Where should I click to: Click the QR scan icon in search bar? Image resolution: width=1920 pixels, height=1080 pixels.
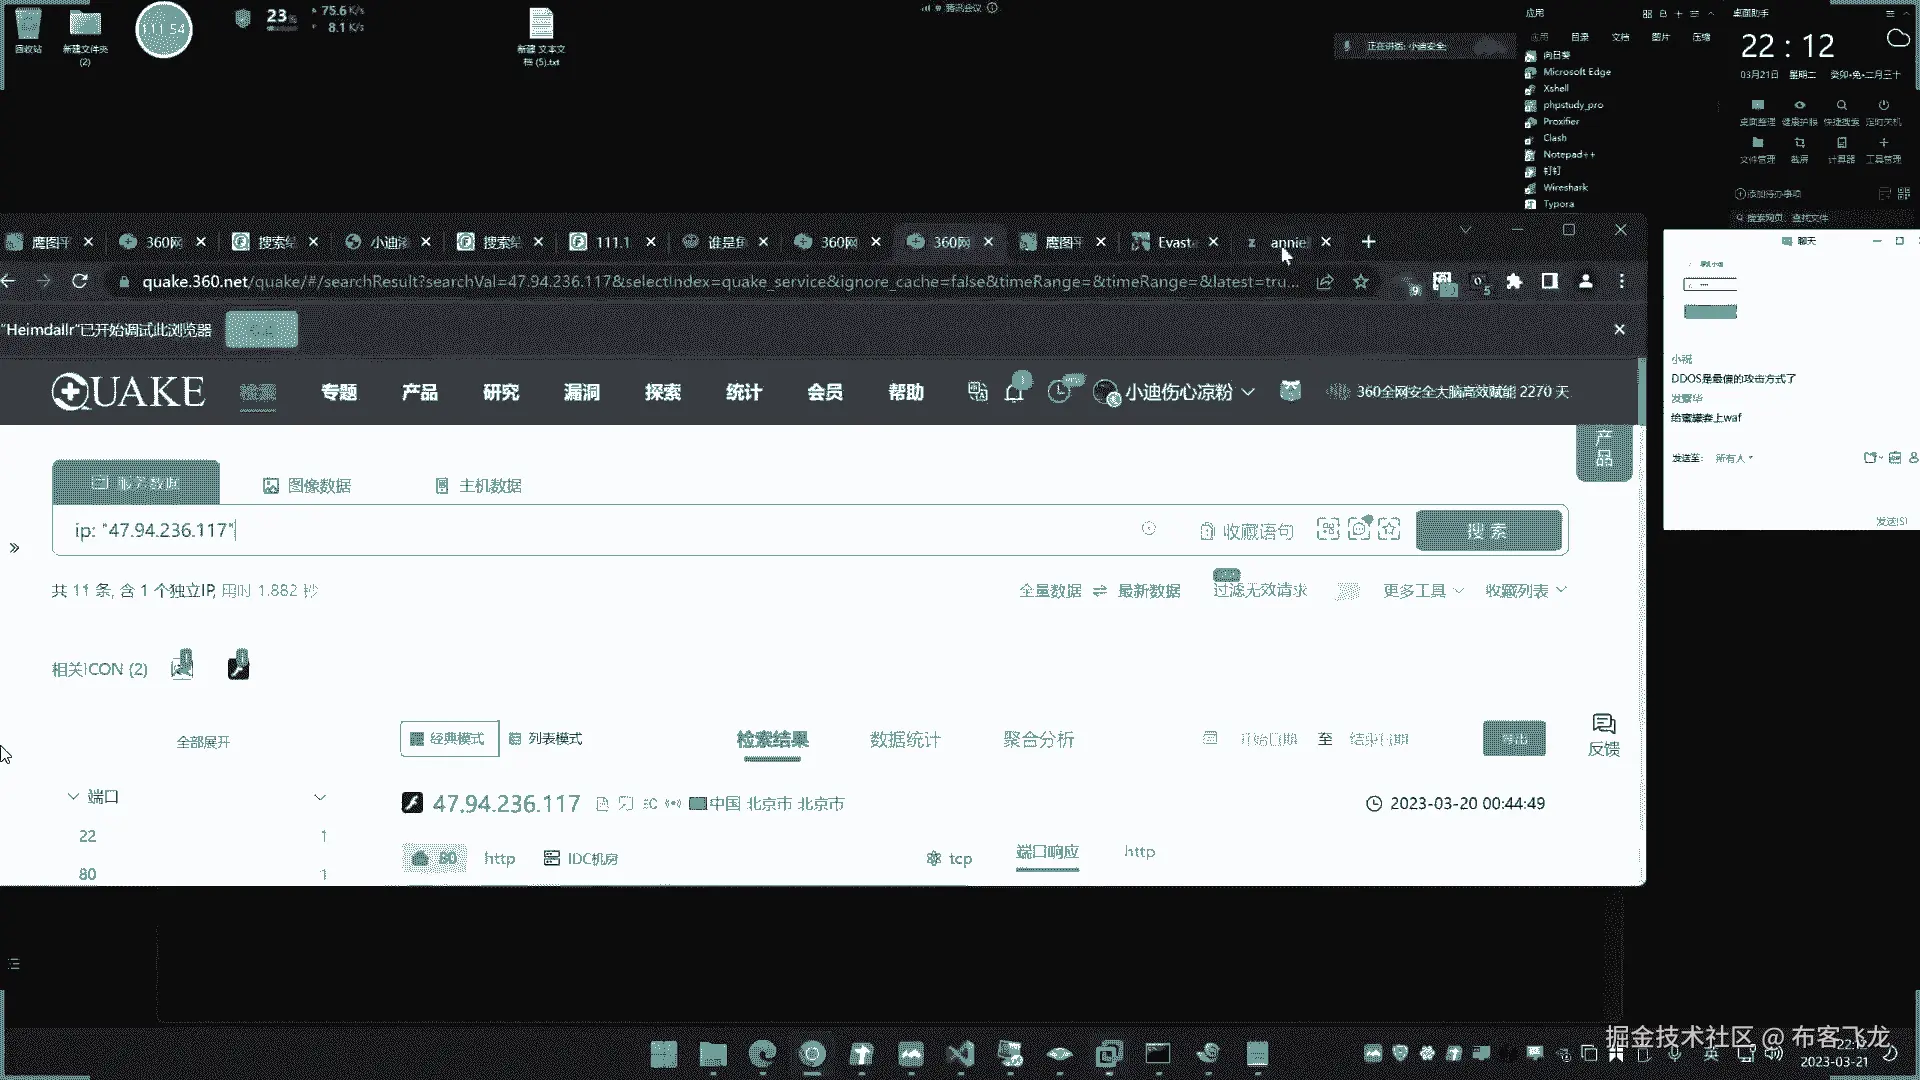pyautogui.click(x=1327, y=530)
